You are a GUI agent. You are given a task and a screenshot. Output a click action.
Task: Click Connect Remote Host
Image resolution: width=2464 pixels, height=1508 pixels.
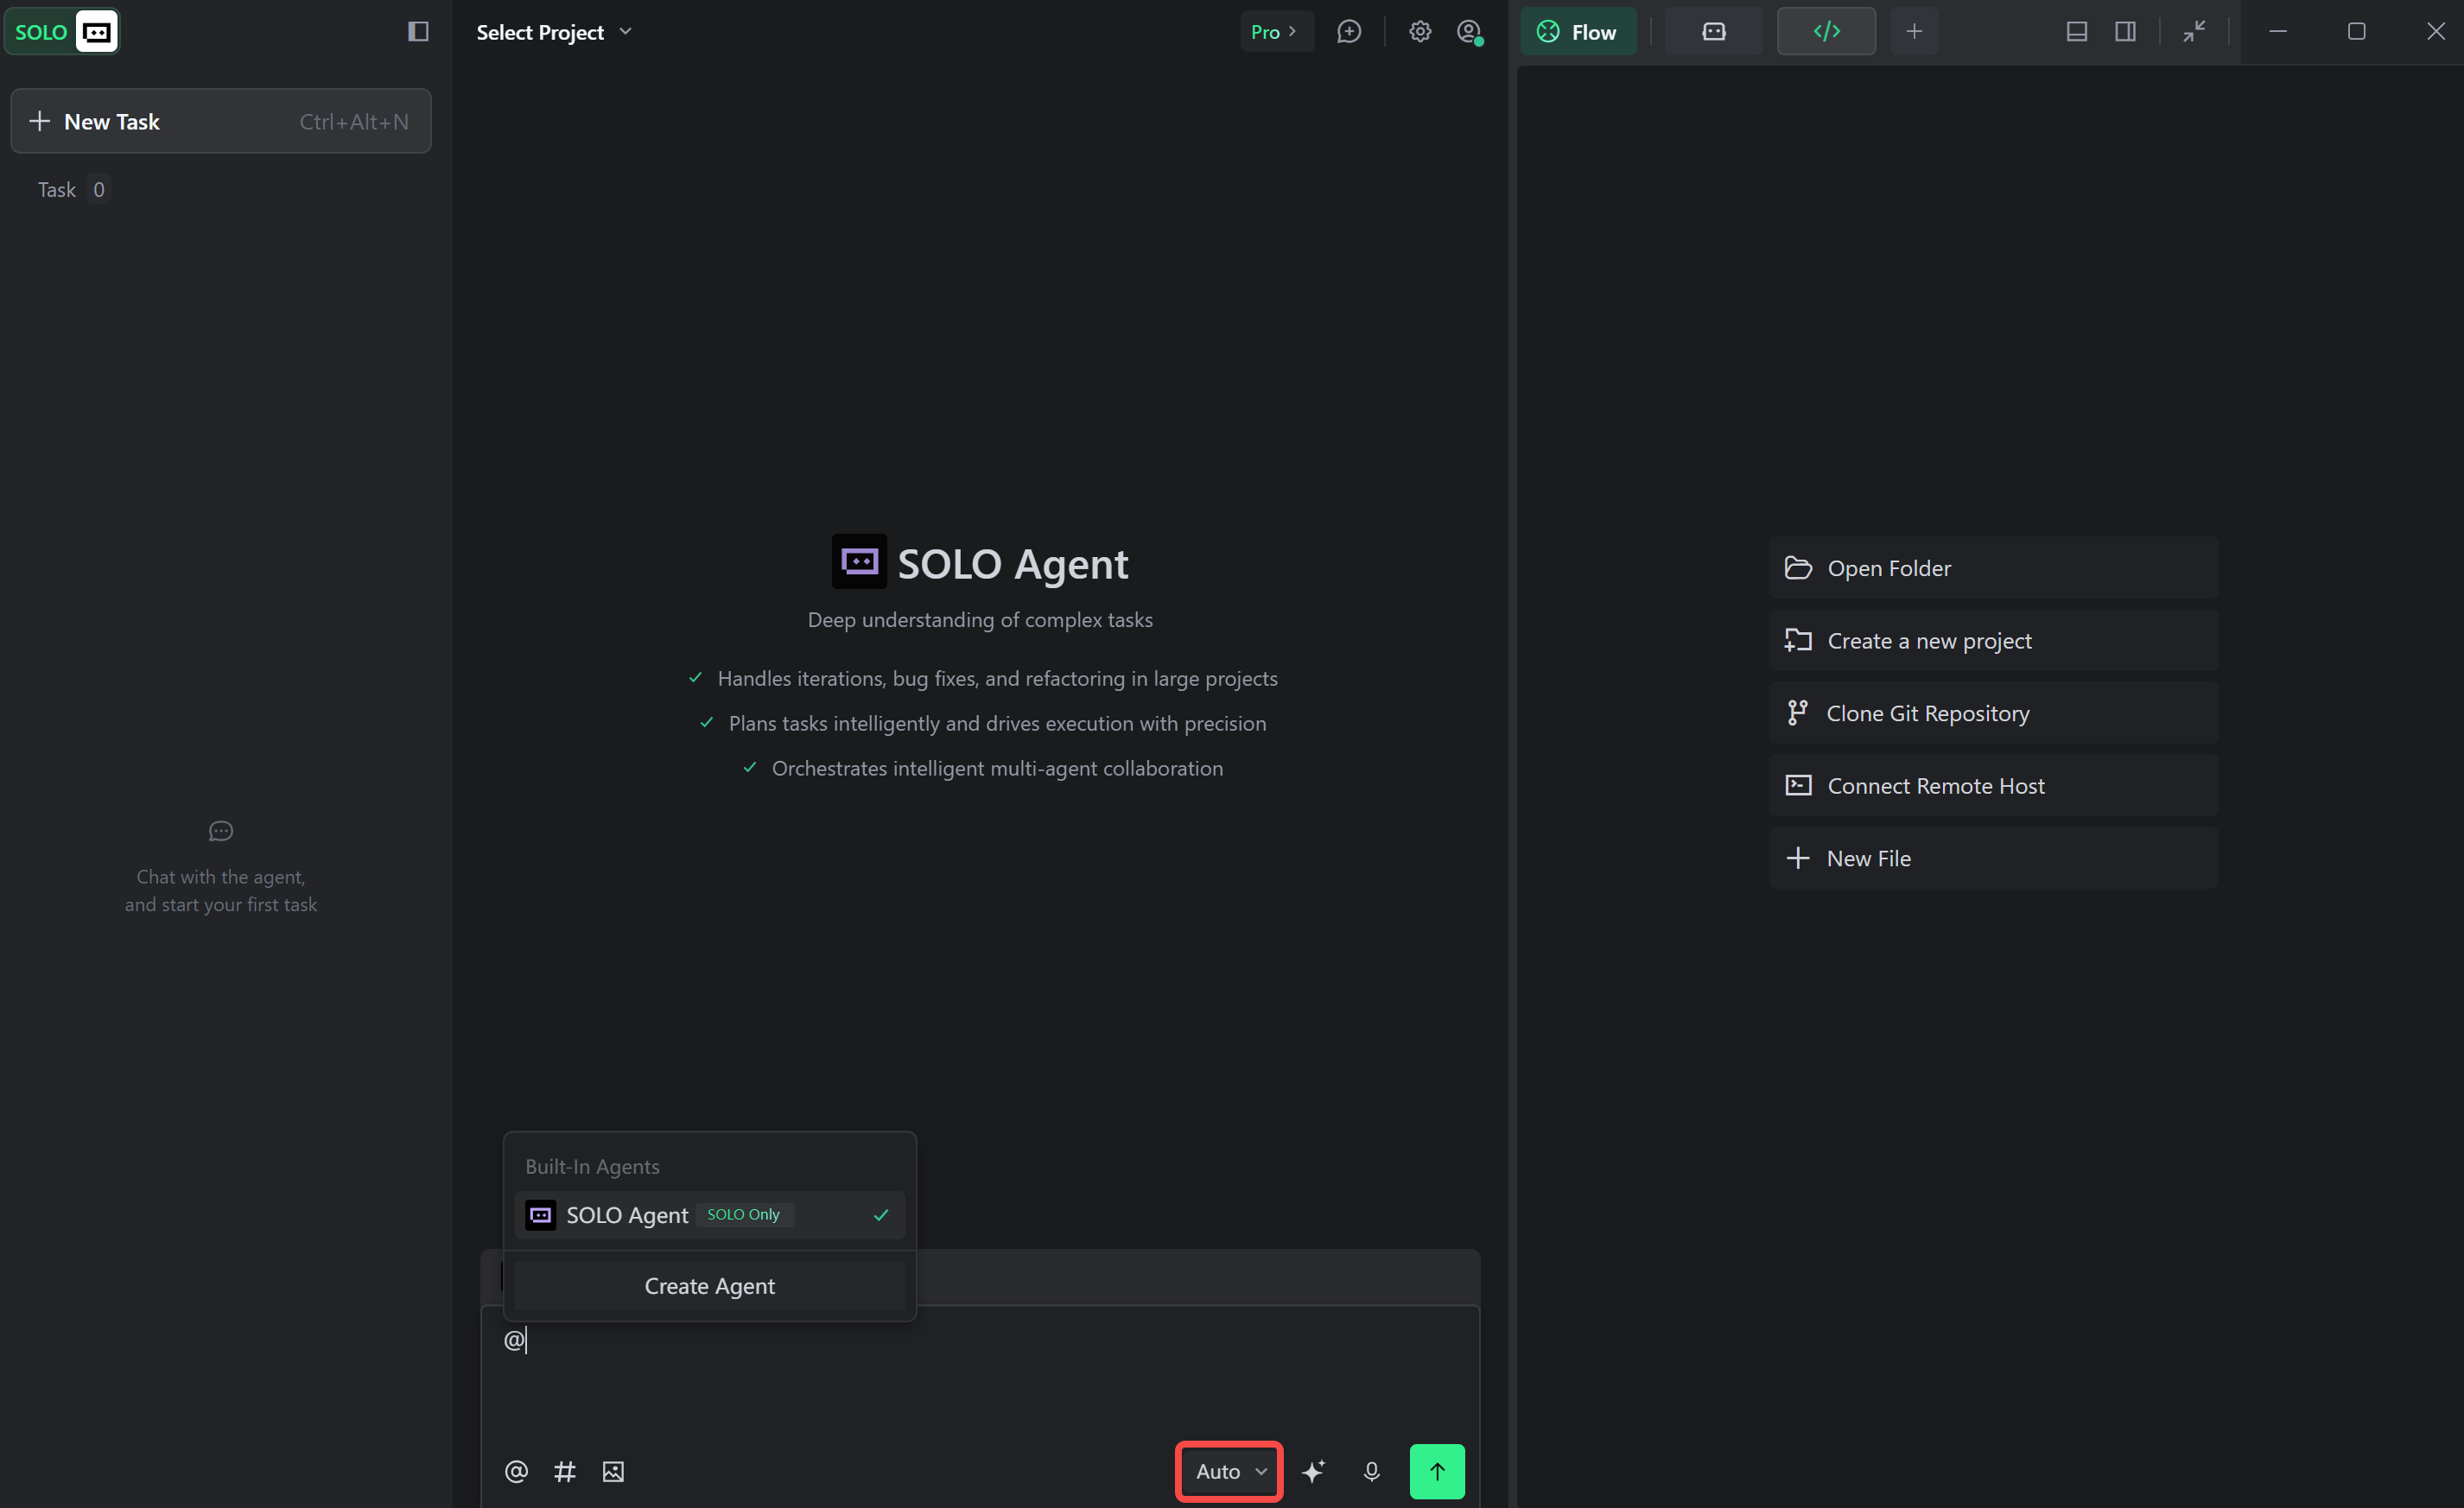point(1993,786)
